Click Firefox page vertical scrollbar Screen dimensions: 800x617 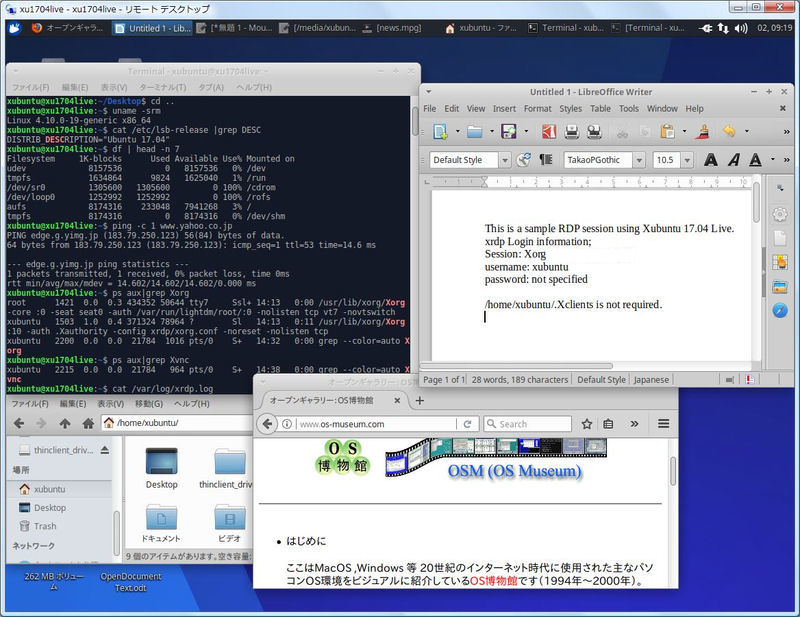pyautogui.click(x=672, y=471)
